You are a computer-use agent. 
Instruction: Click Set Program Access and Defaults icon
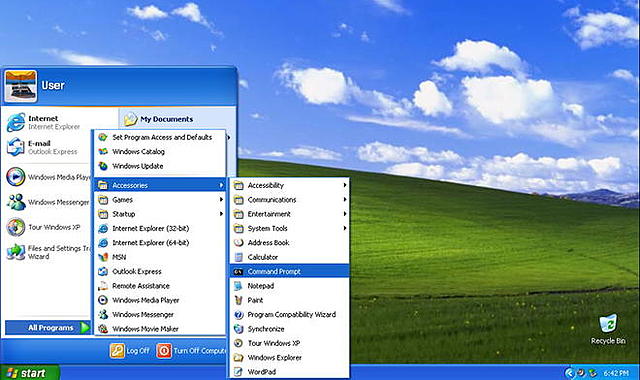103,137
